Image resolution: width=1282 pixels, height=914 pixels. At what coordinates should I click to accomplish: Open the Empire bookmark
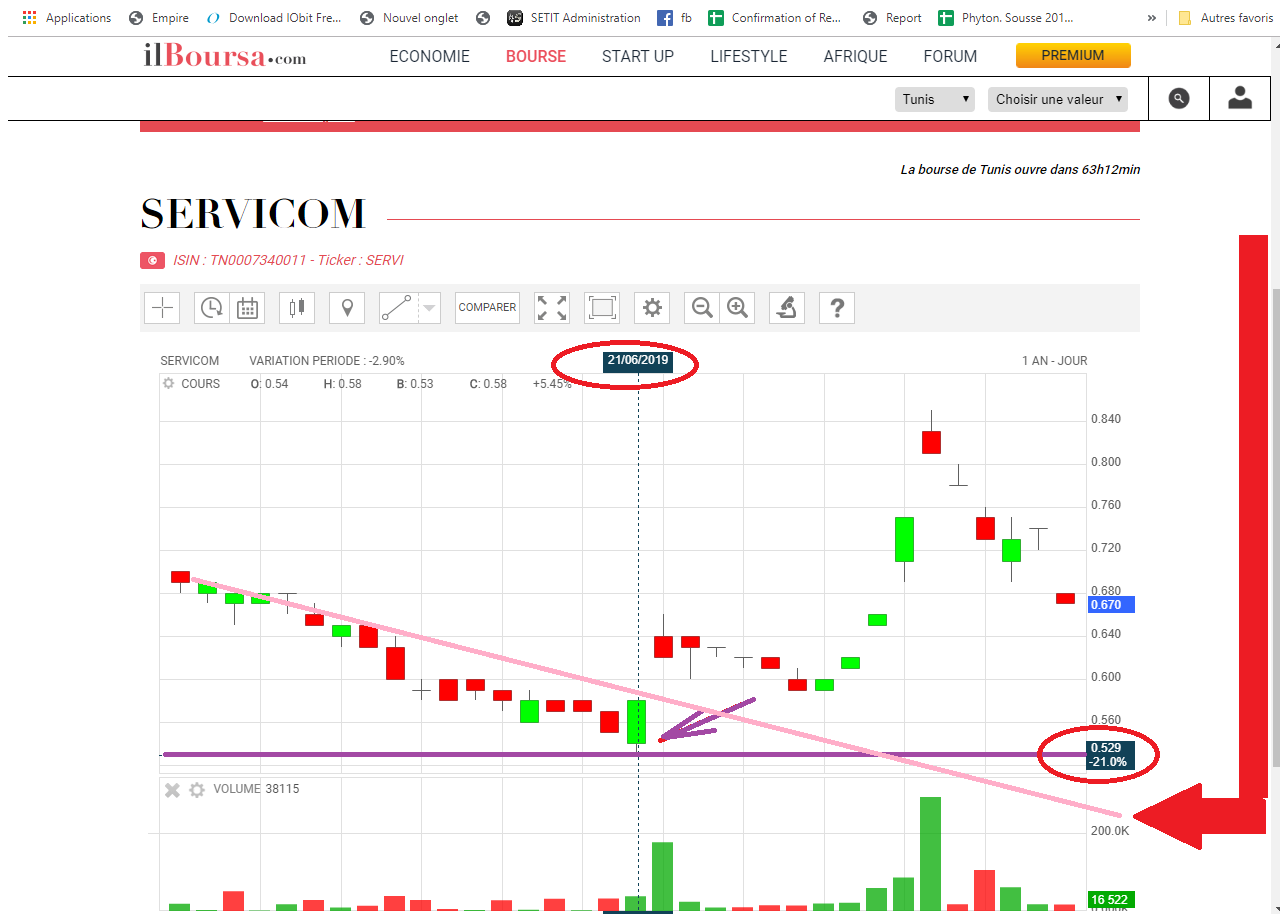click(x=159, y=18)
